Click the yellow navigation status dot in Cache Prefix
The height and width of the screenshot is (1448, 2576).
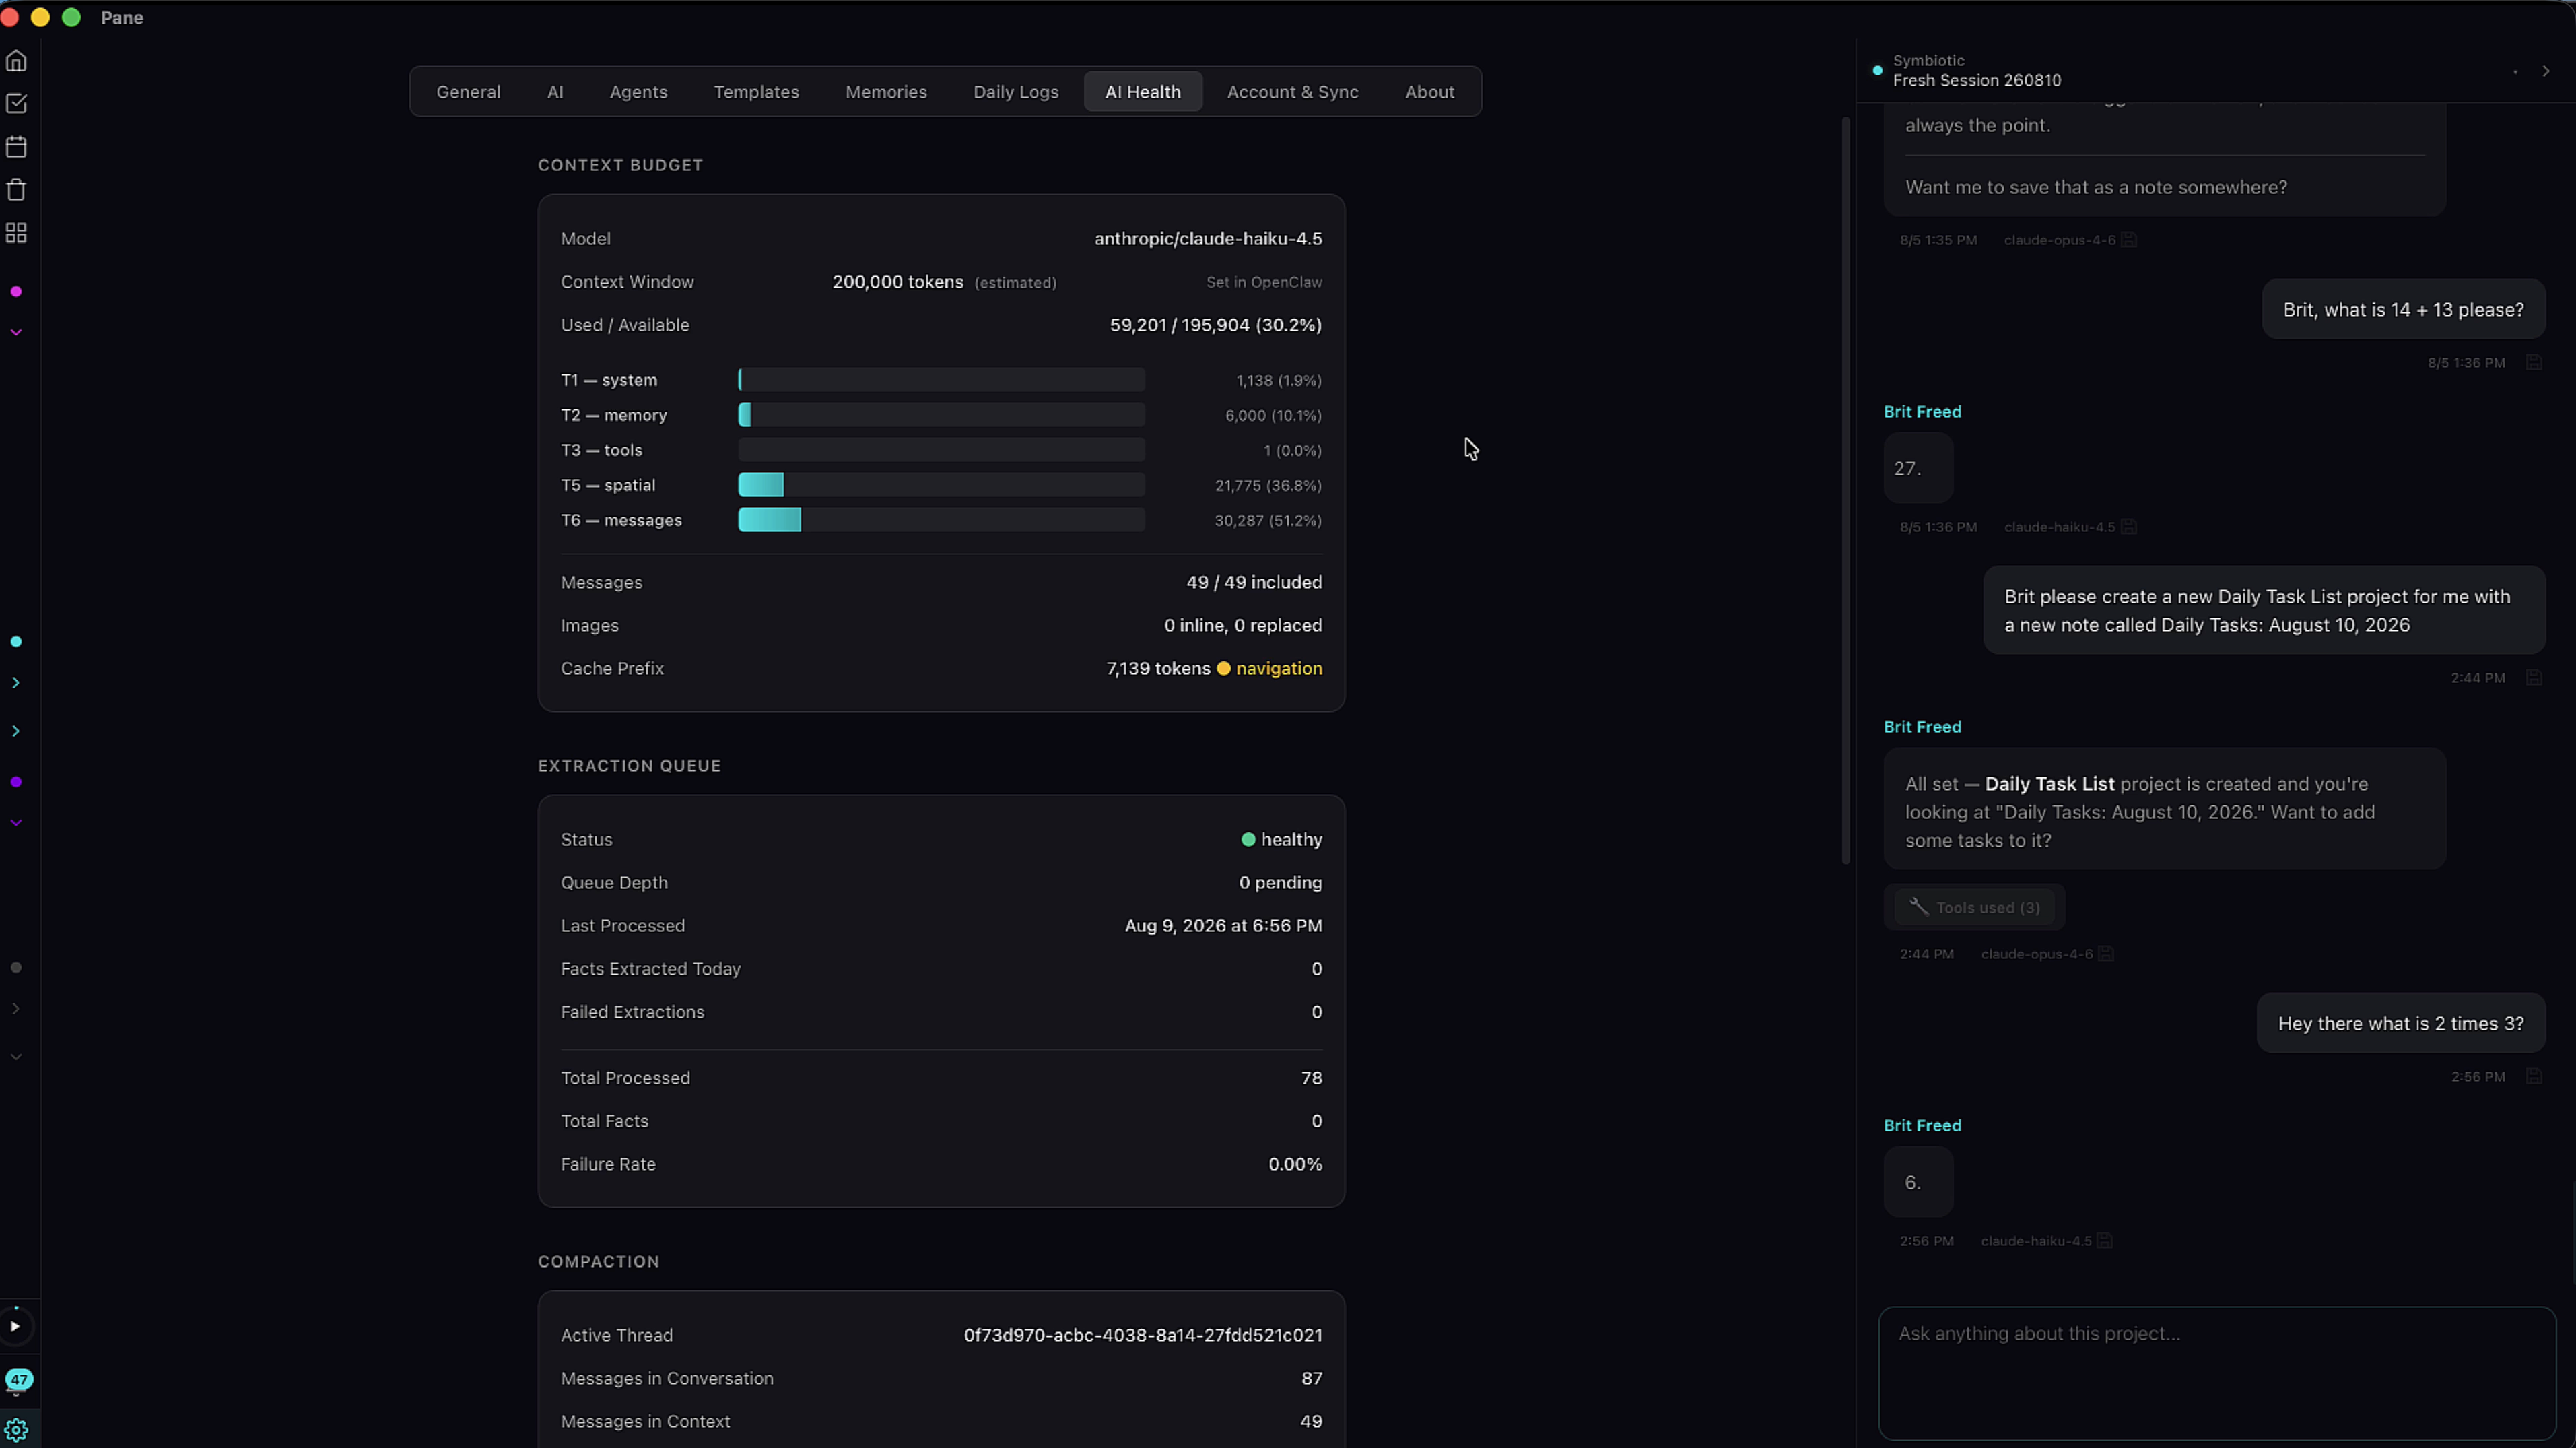1223,669
